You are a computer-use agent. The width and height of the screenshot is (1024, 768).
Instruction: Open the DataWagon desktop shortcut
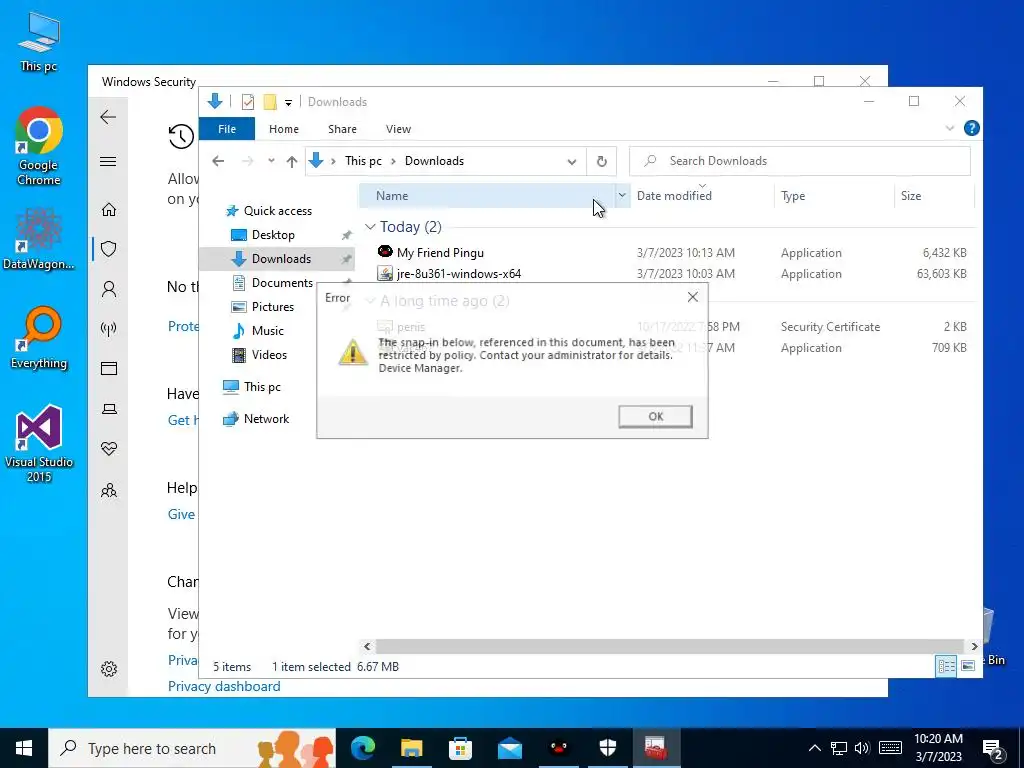point(39,238)
